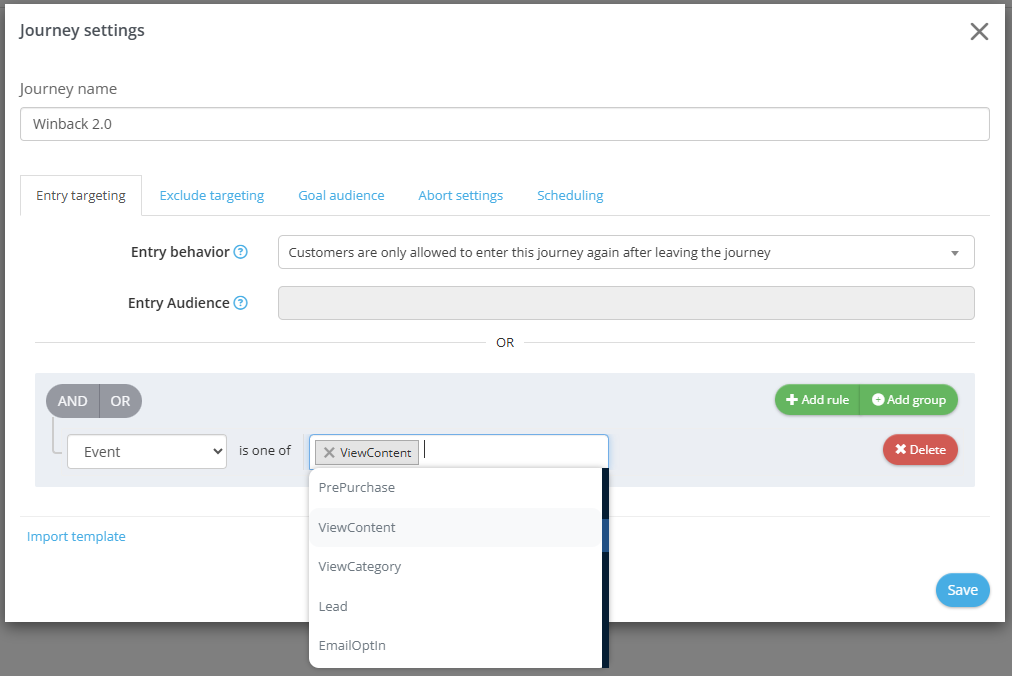
Task: Click the Entry Audience help icon
Action: point(241,303)
